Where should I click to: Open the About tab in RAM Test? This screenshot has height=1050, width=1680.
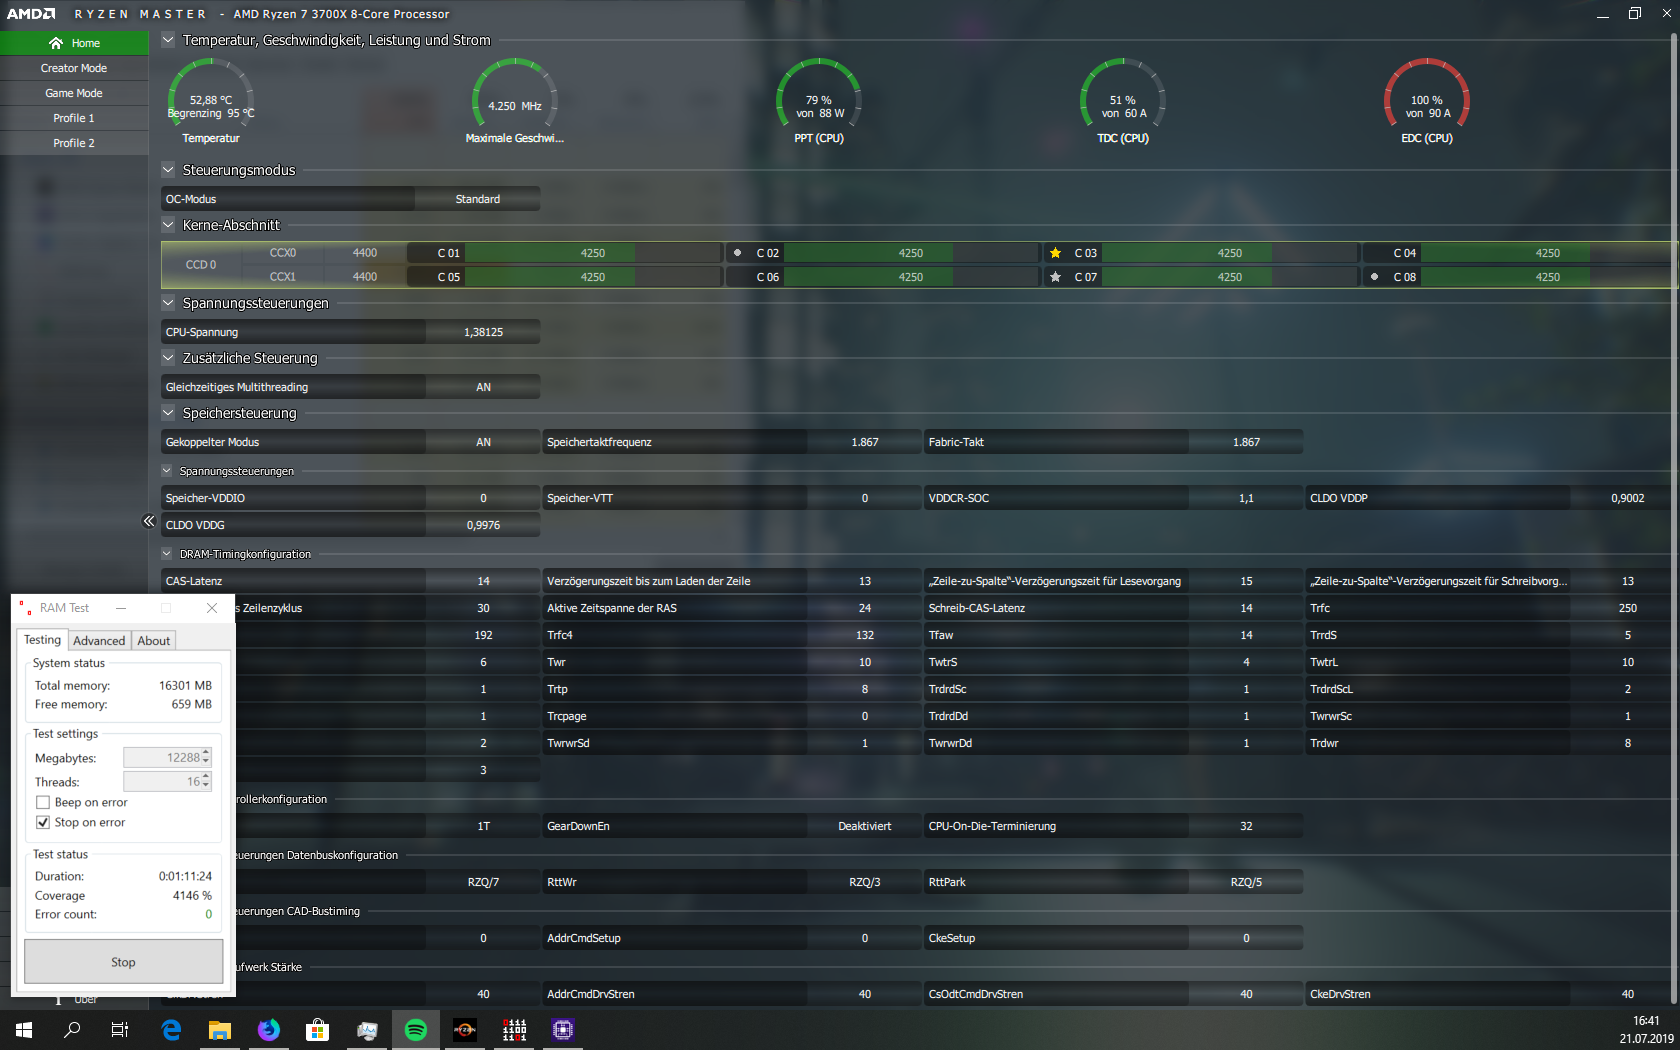[x=154, y=641]
